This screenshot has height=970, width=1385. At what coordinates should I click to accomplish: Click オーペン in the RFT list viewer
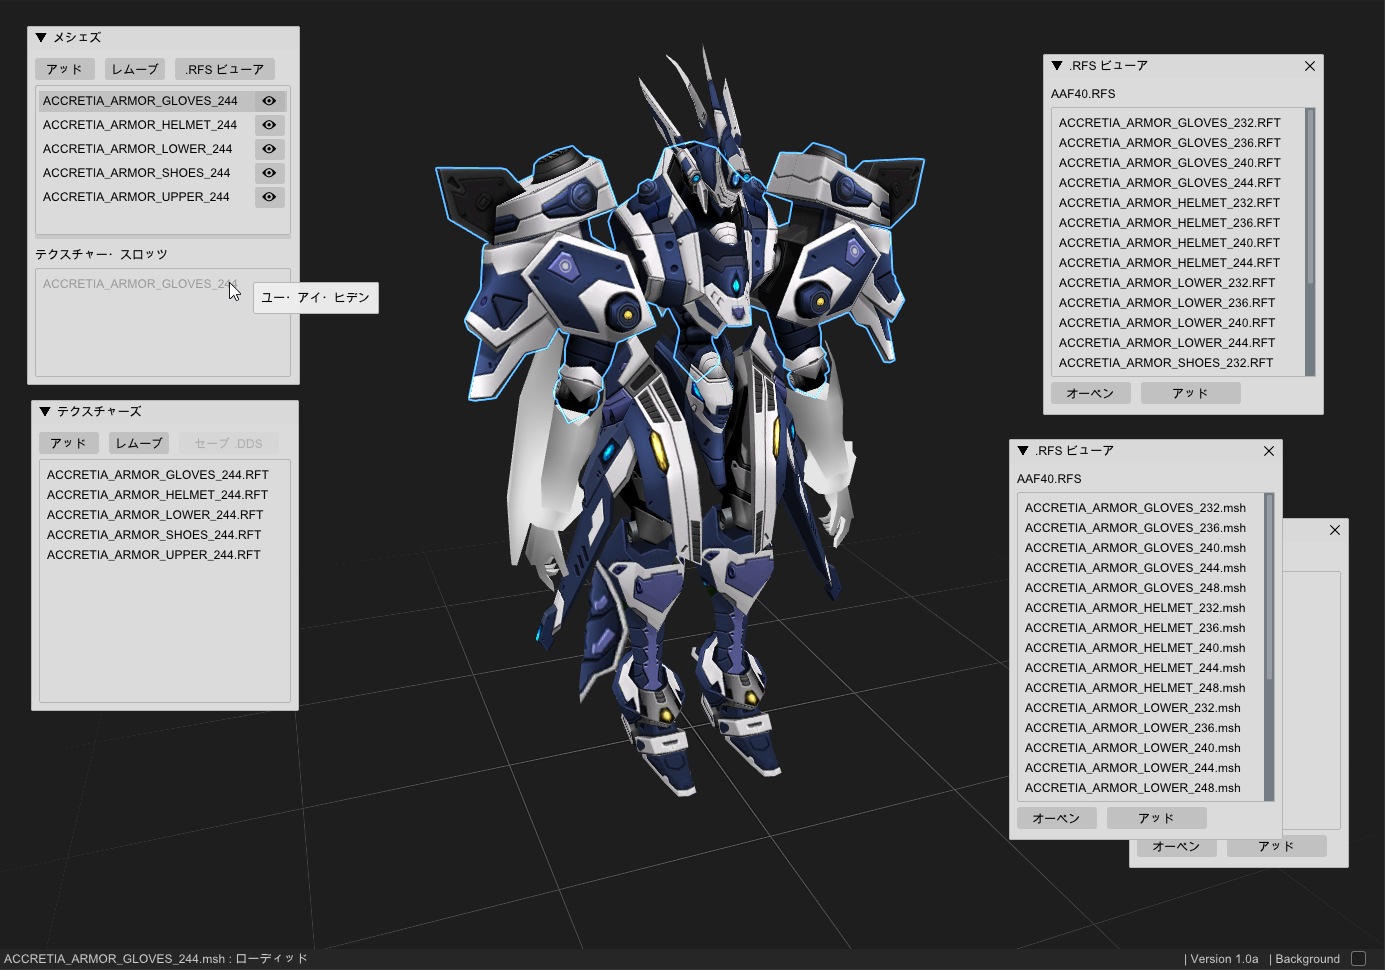tap(1091, 393)
